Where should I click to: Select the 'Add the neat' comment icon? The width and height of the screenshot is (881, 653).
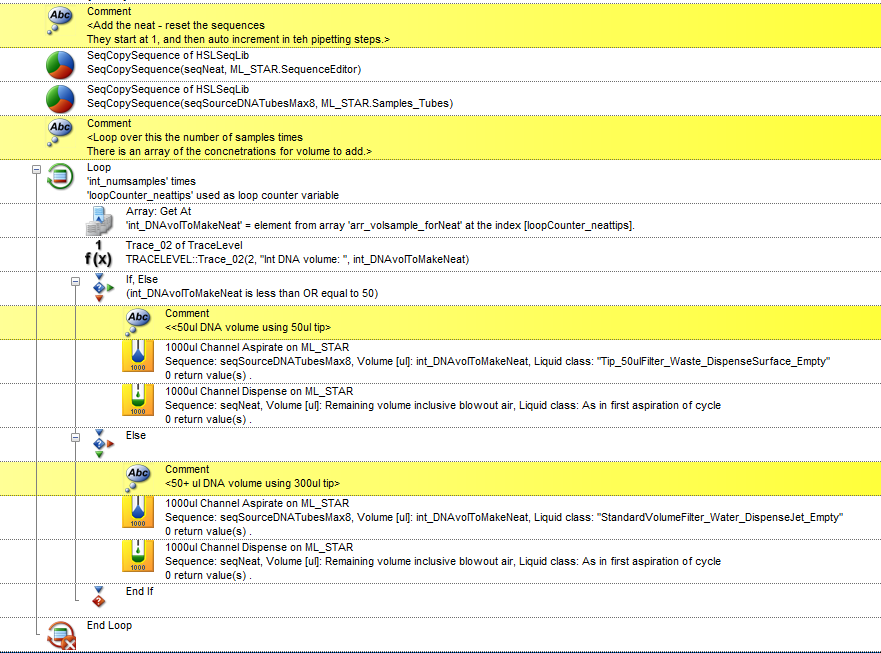60,19
